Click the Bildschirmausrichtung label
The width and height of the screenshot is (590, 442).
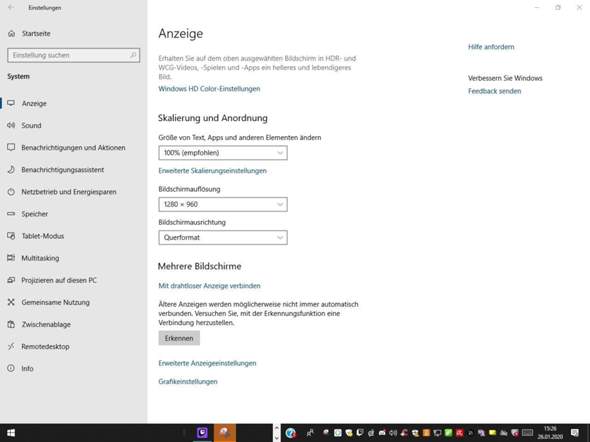click(192, 222)
